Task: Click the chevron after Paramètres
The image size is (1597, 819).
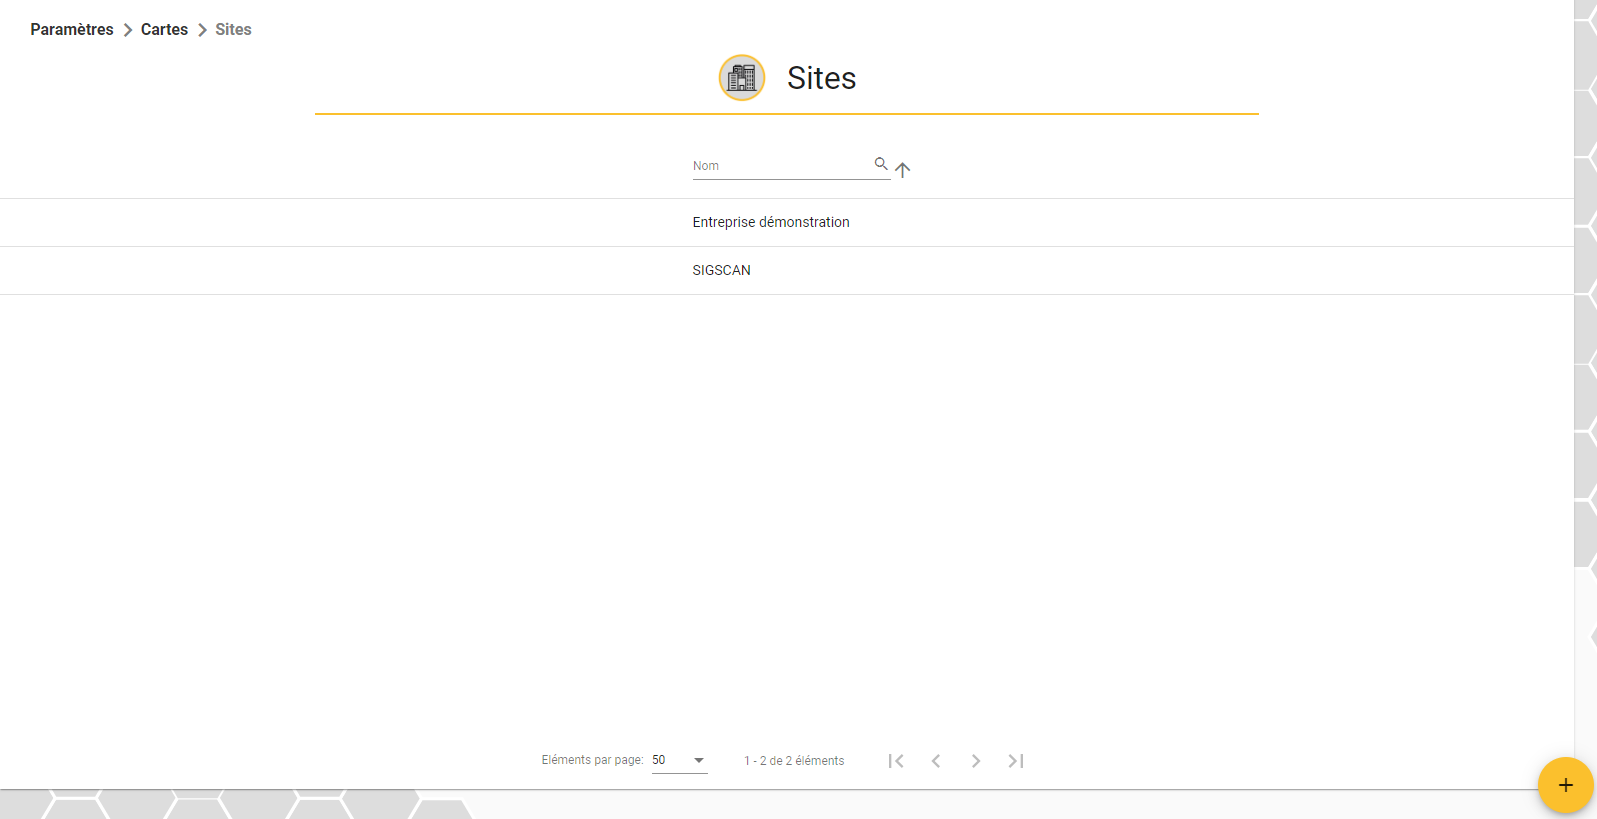Action: (x=128, y=30)
